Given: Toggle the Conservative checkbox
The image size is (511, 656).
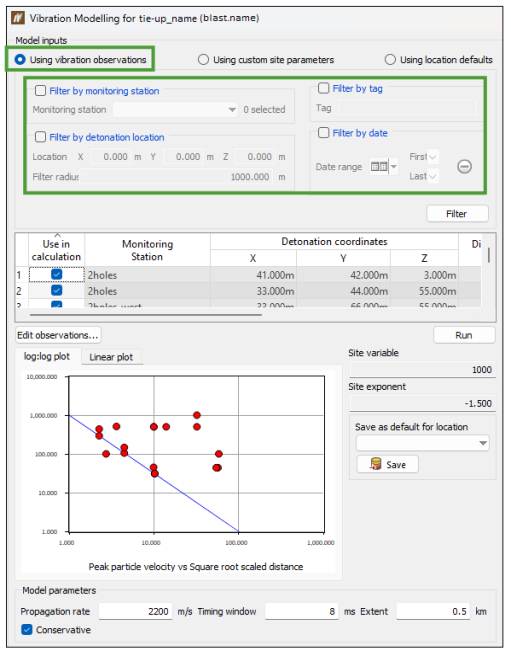Looking at the screenshot, I should [26, 629].
